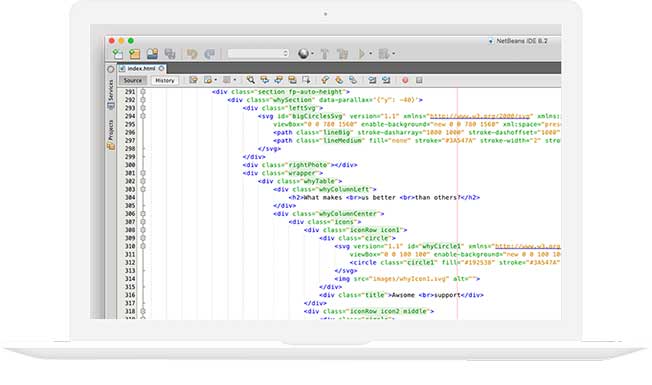Click the Save All toolbar icon
Image resolution: width=652 pixels, height=385 pixels.
pyautogui.click(x=170, y=54)
